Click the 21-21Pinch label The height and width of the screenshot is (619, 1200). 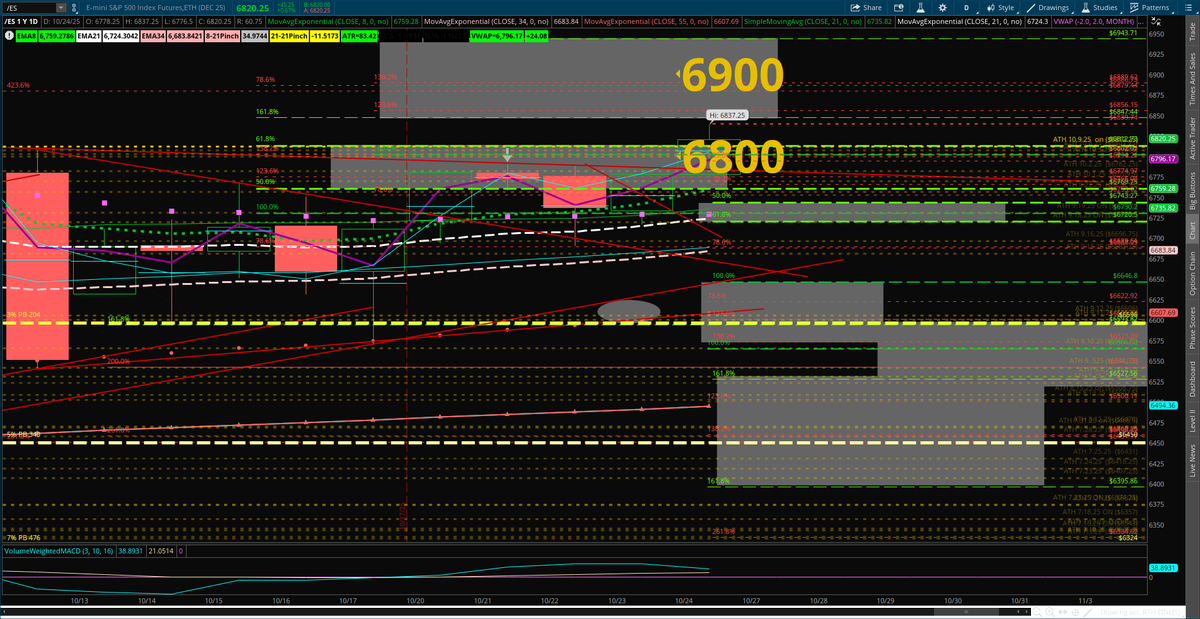[289, 36]
